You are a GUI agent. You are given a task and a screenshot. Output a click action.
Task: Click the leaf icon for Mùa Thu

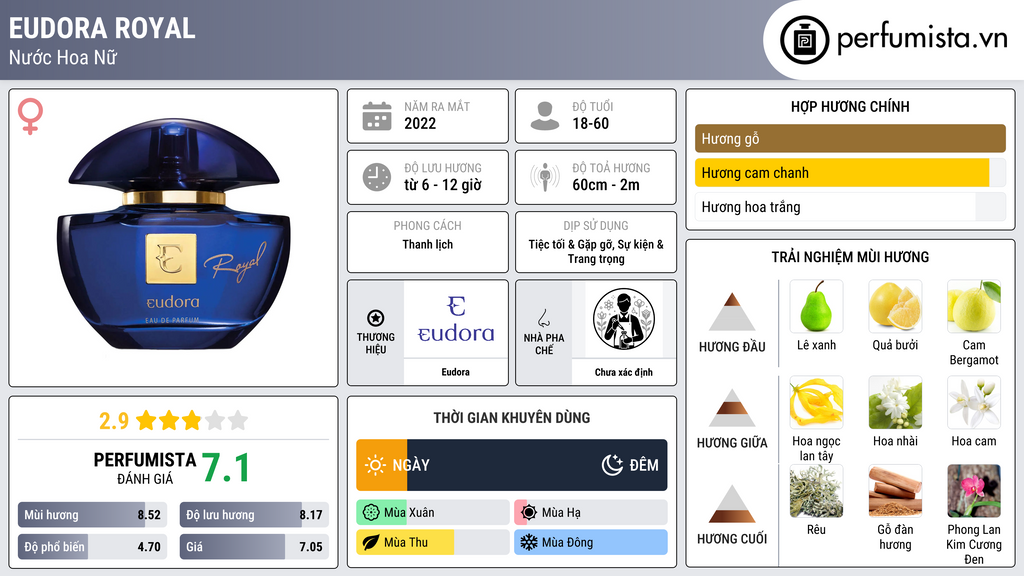371,542
